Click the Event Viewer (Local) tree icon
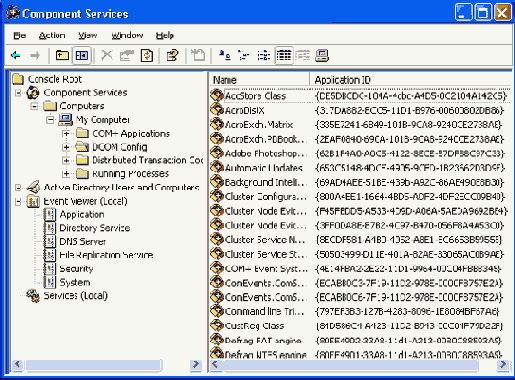This screenshot has height=380, width=515. [x=33, y=201]
